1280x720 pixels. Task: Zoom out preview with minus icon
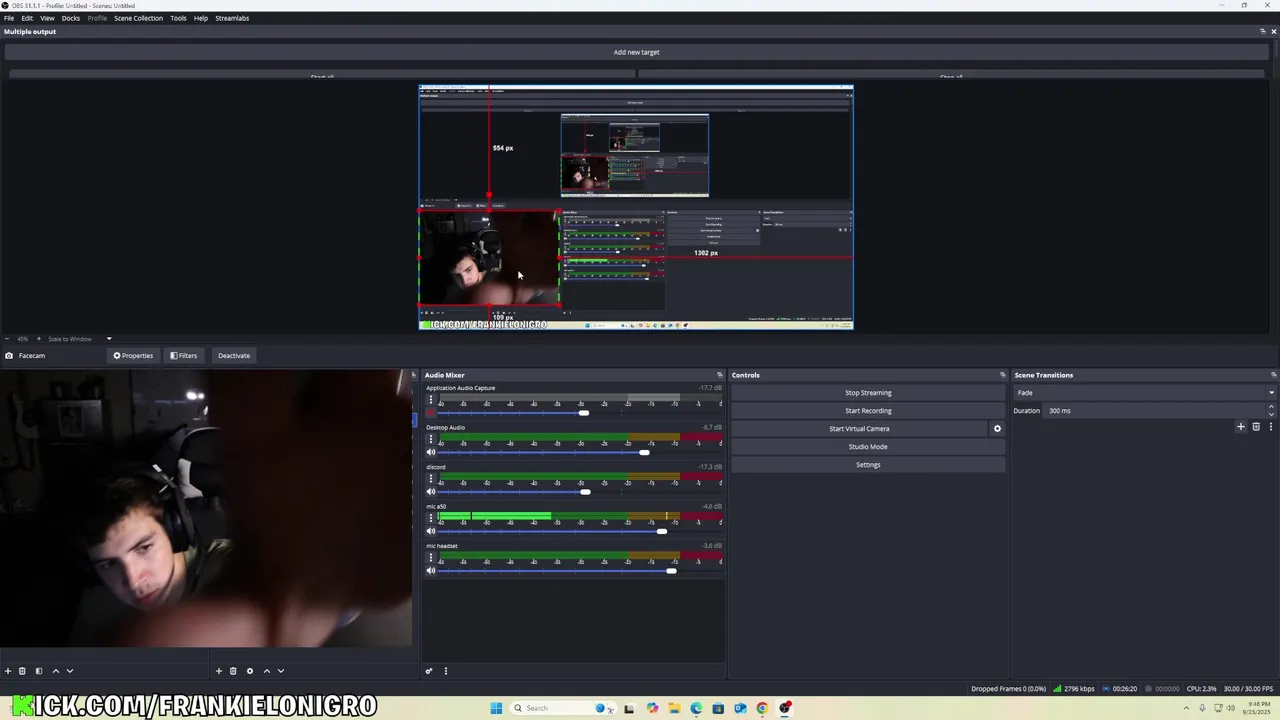point(7,339)
